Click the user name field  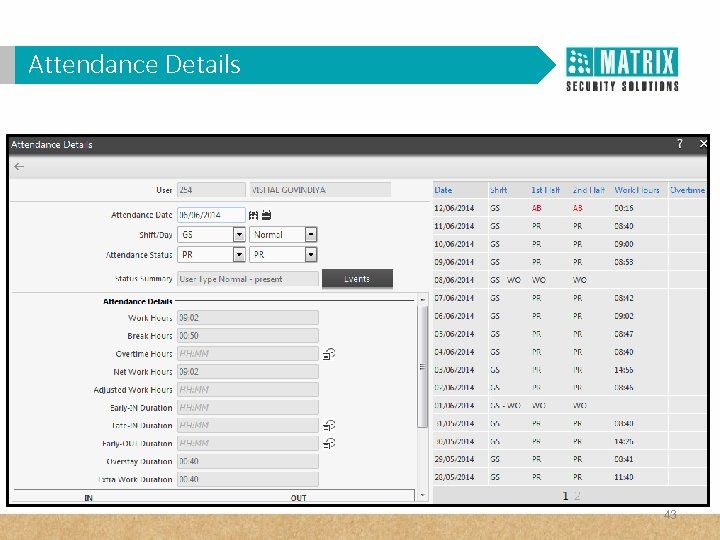pos(321,190)
